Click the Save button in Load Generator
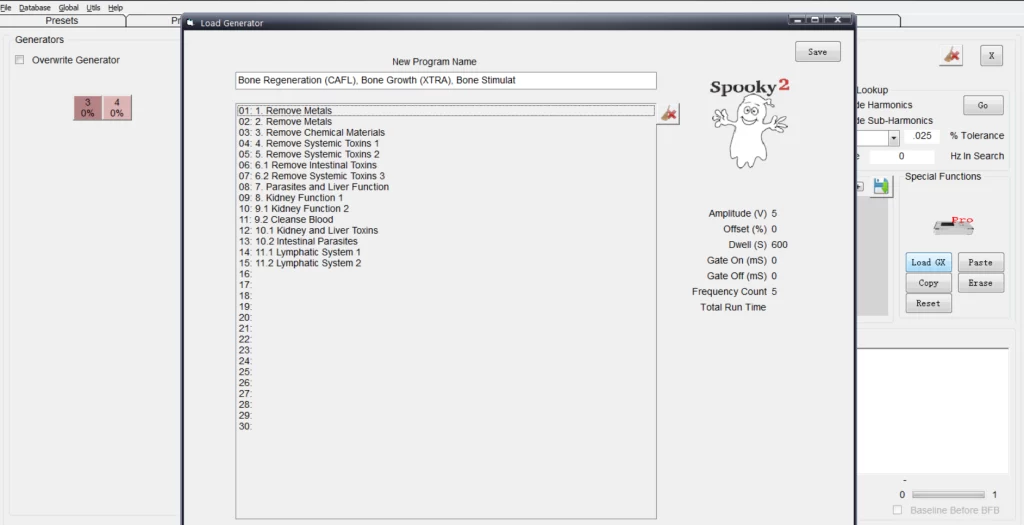1024x525 pixels. [817, 52]
